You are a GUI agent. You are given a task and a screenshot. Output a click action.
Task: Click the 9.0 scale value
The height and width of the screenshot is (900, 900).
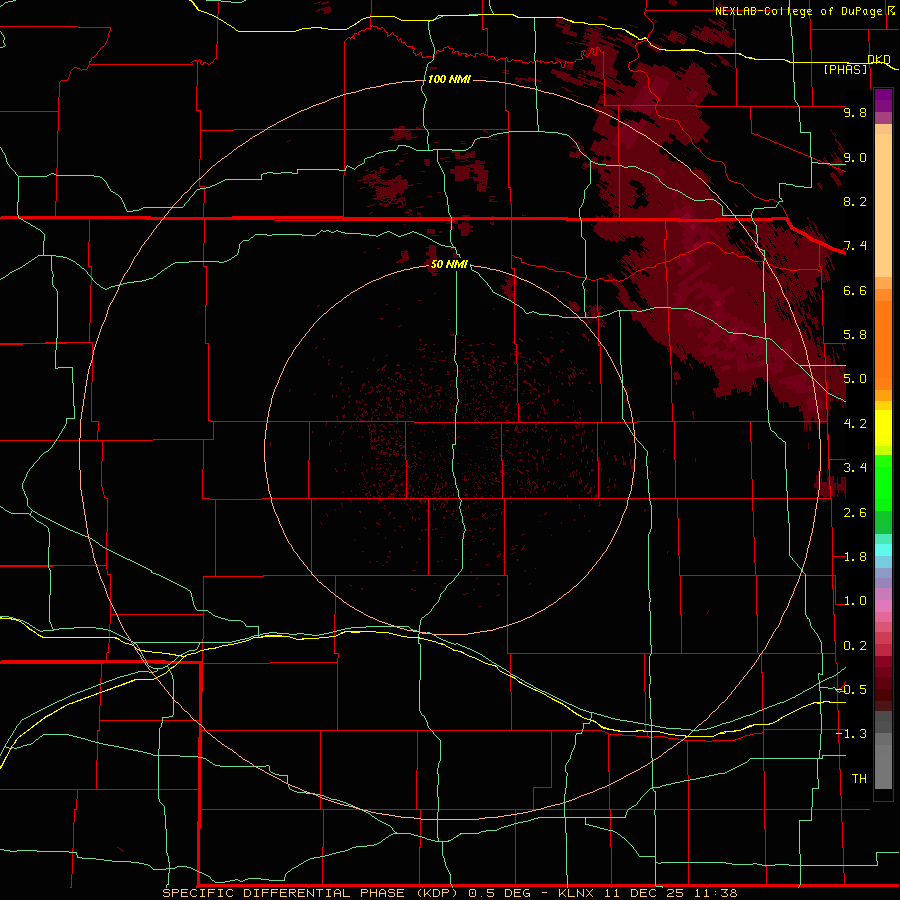(x=855, y=157)
